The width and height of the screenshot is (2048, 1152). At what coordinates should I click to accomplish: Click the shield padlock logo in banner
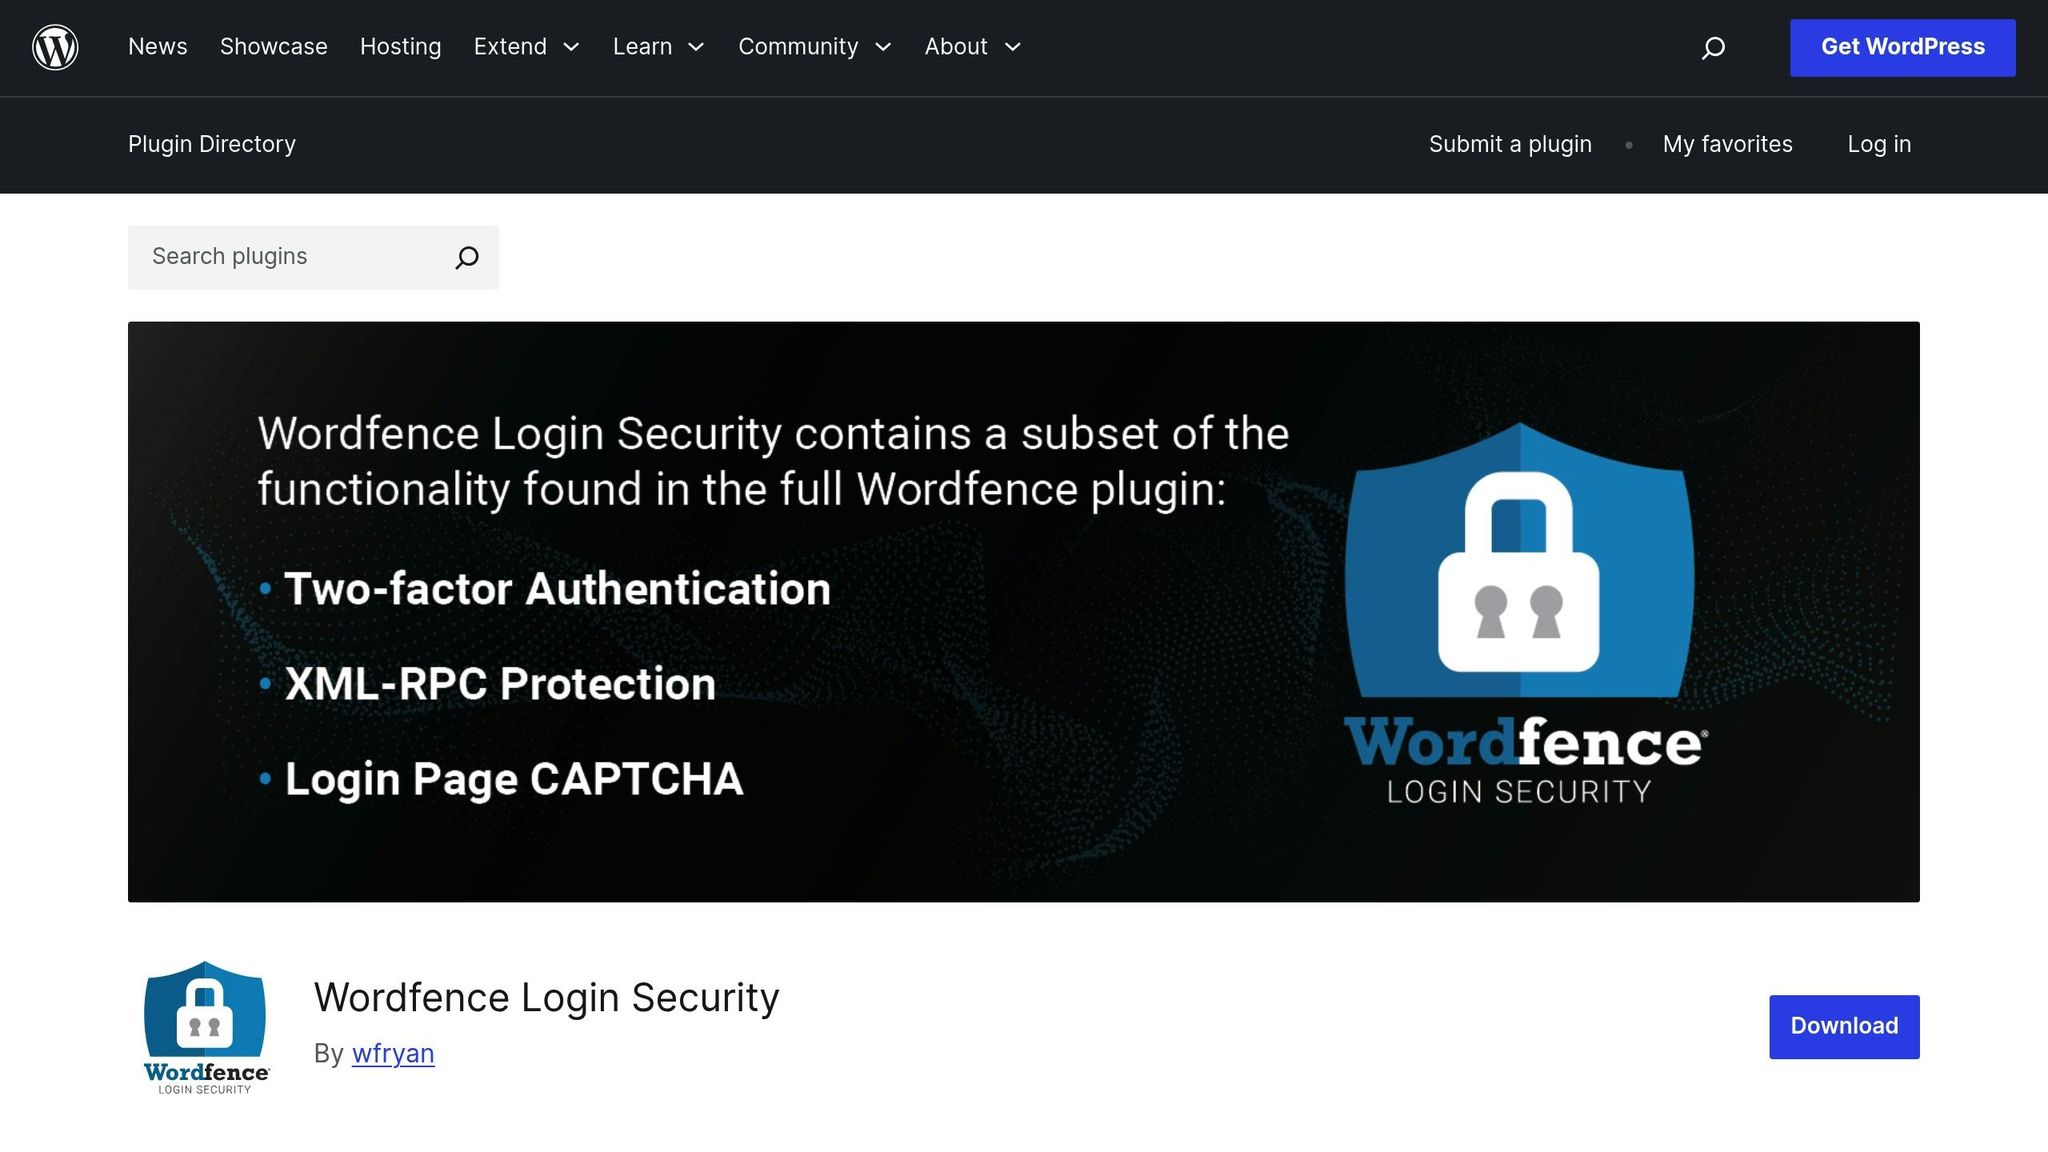(1519, 560)
